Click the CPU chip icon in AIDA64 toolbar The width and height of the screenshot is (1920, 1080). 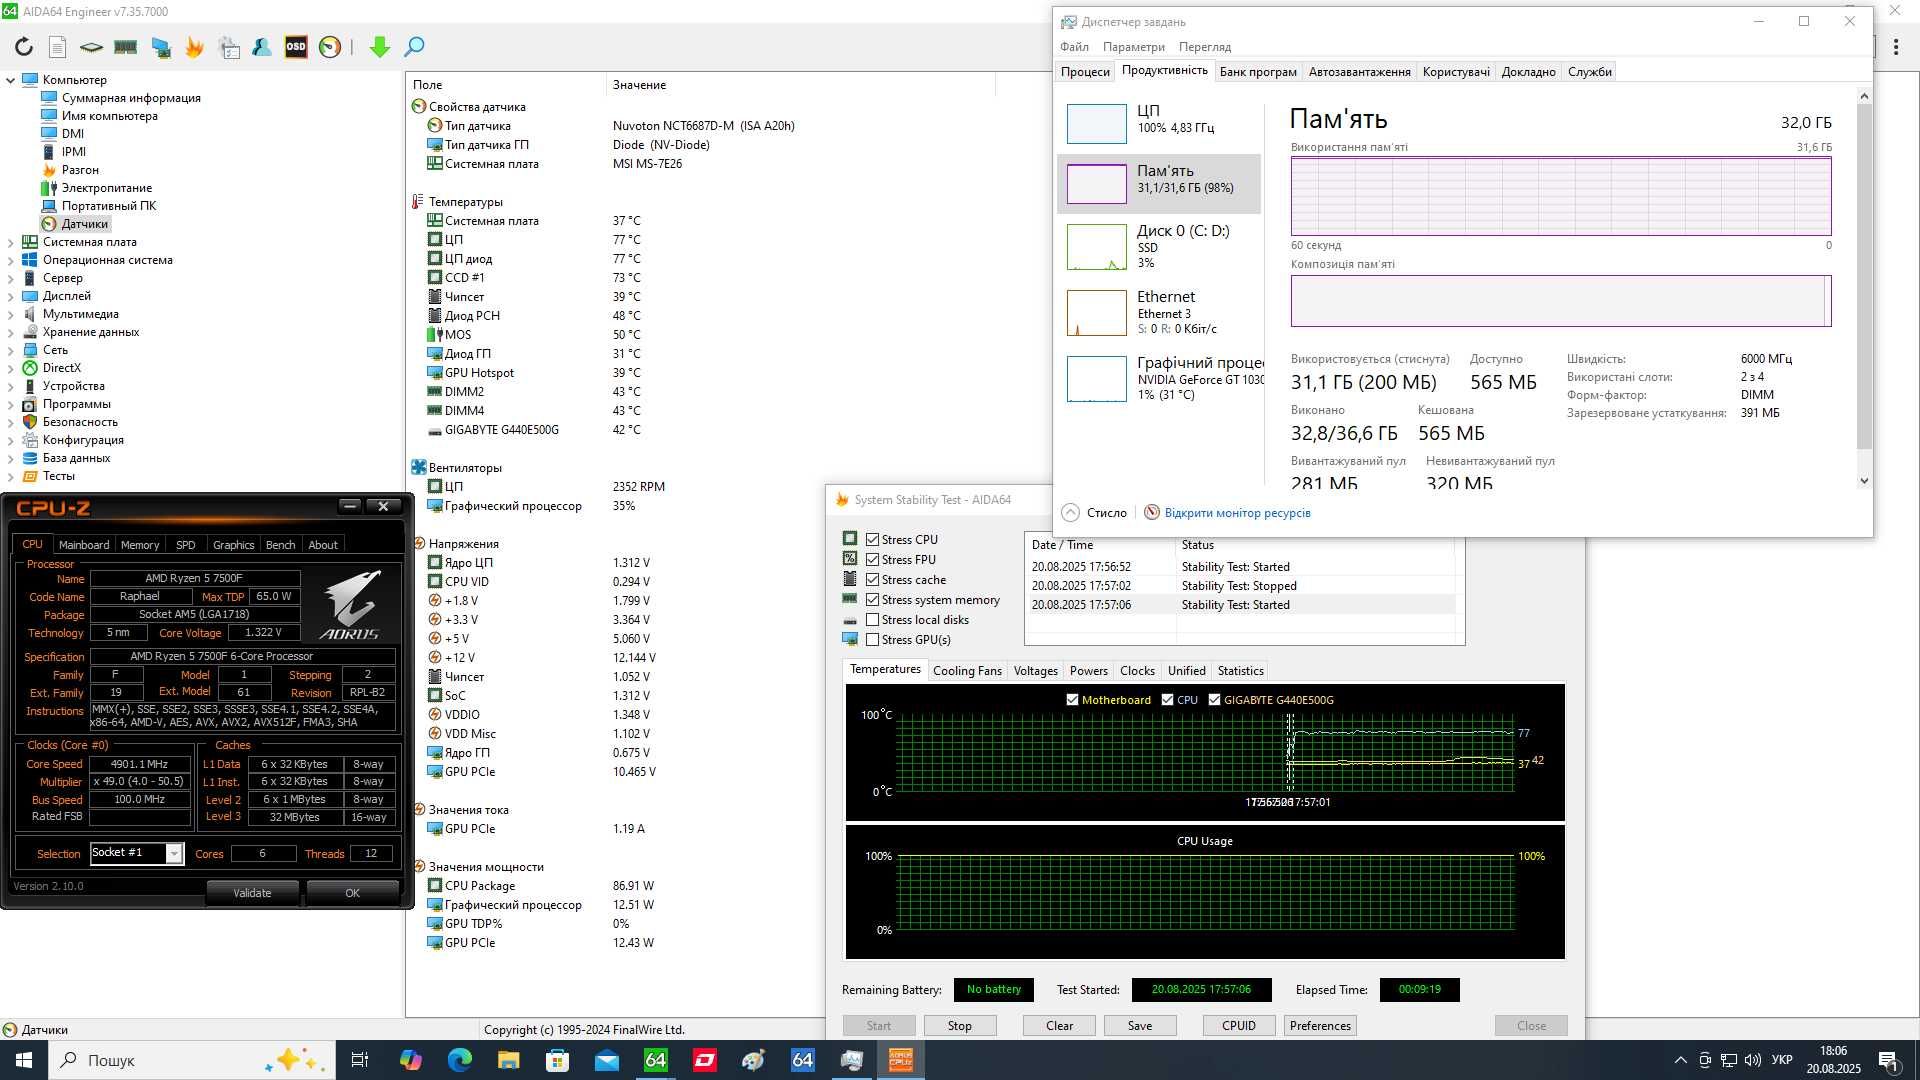tap(91, 46)
